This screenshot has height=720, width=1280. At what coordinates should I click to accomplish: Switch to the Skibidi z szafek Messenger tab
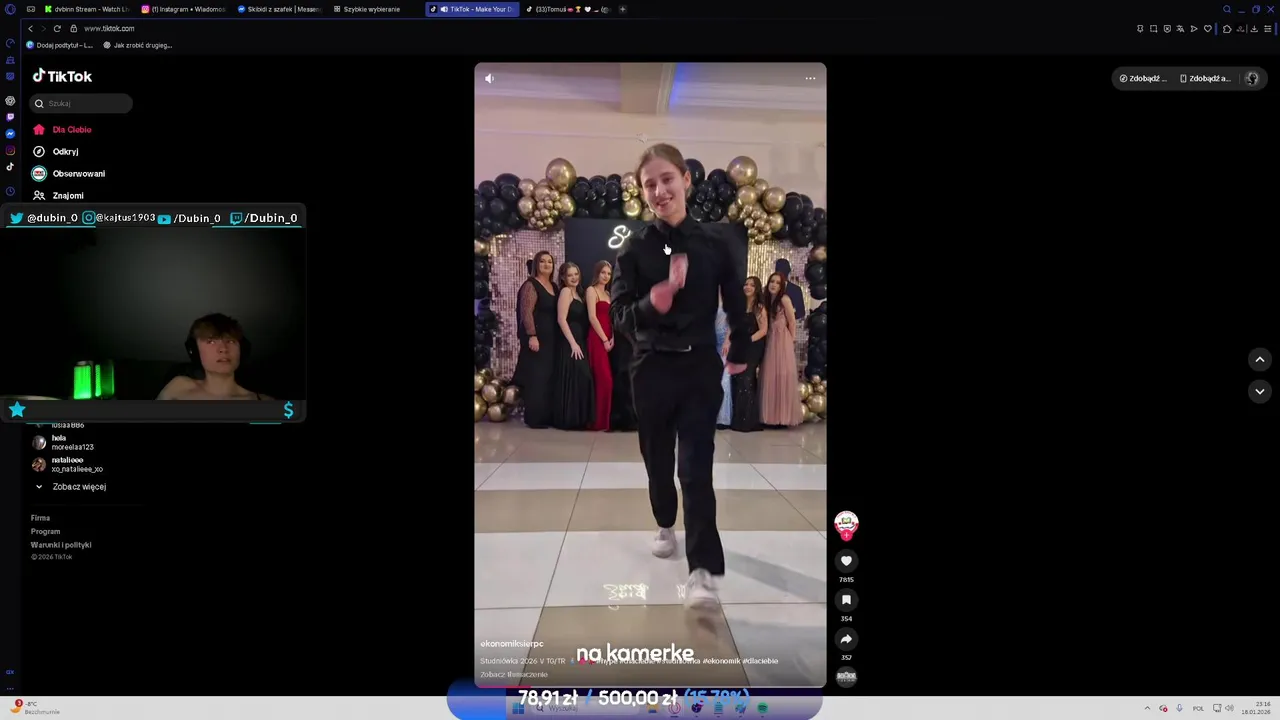[279, 9]
